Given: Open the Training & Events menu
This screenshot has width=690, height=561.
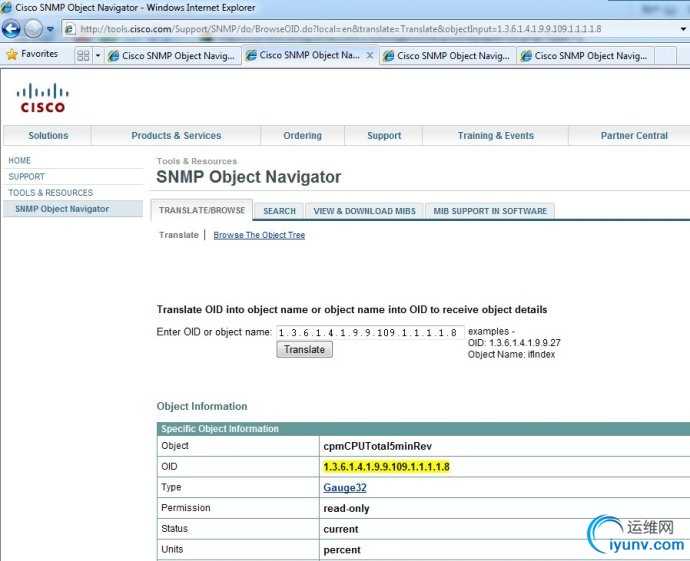Looking at the screenshot, I should point(495,136).
